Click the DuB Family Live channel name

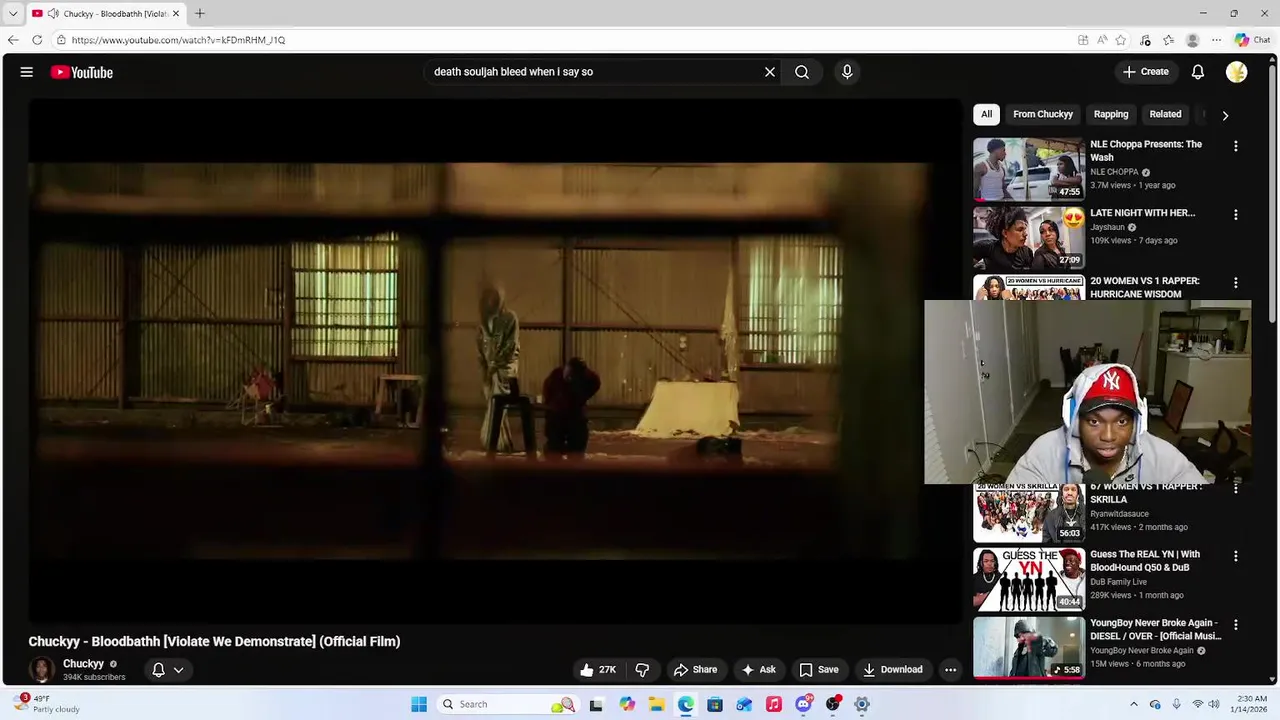(x=1119, y=582)
